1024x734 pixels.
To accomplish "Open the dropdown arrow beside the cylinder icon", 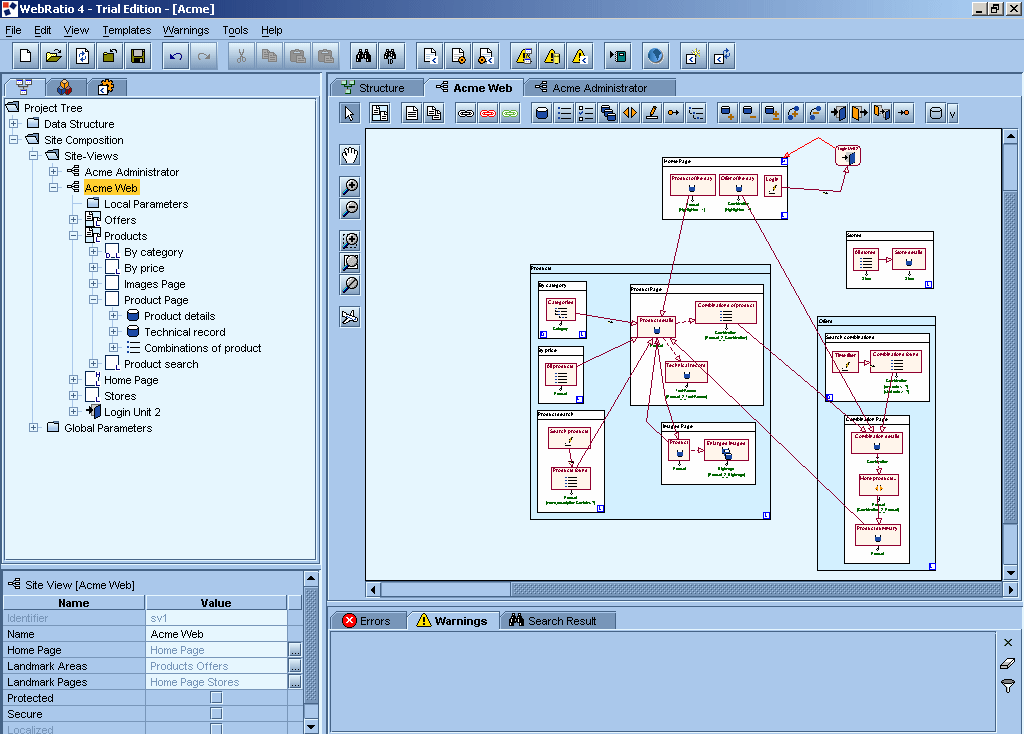I will click(x=952, y=114).
